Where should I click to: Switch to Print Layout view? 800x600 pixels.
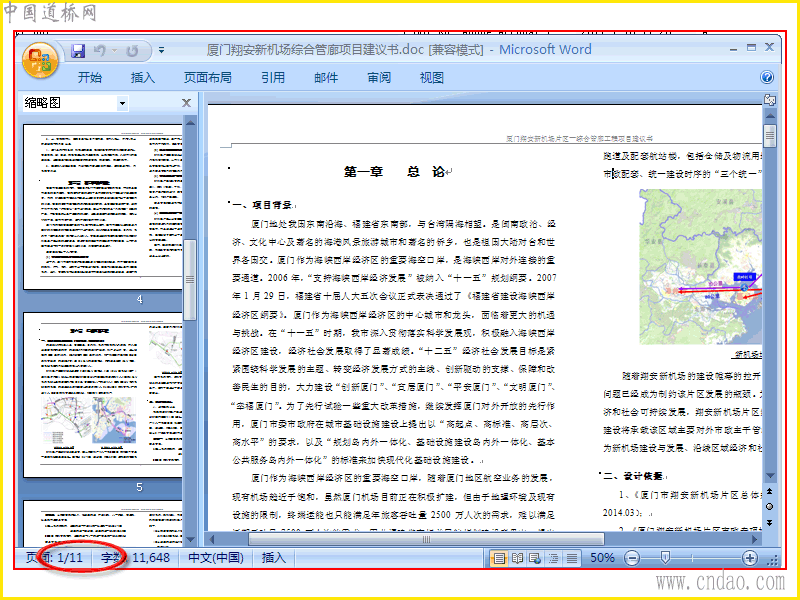click(498, 558)
